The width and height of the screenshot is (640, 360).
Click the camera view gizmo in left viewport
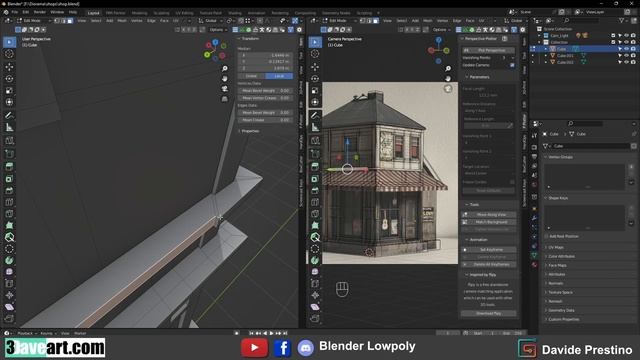coord(224,89)
